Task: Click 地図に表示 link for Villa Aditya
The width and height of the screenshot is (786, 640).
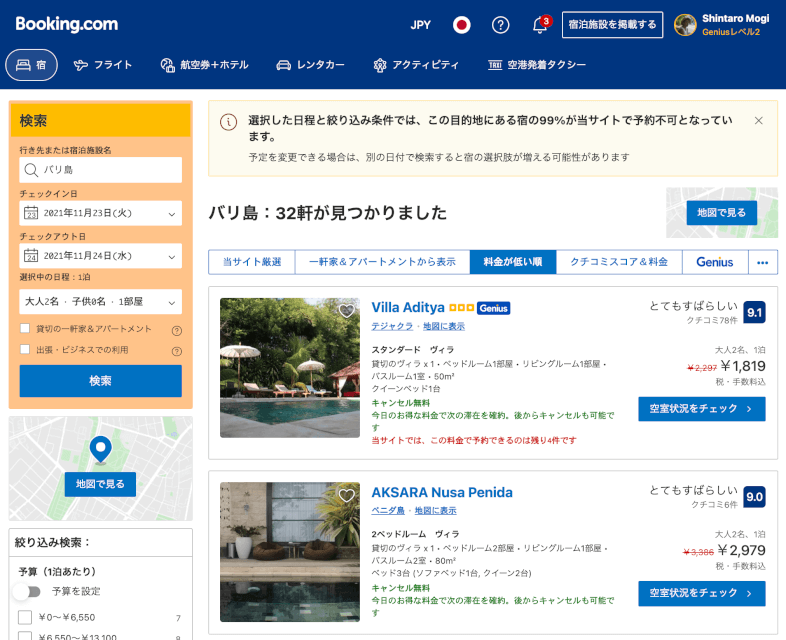Action: (444, 326)
